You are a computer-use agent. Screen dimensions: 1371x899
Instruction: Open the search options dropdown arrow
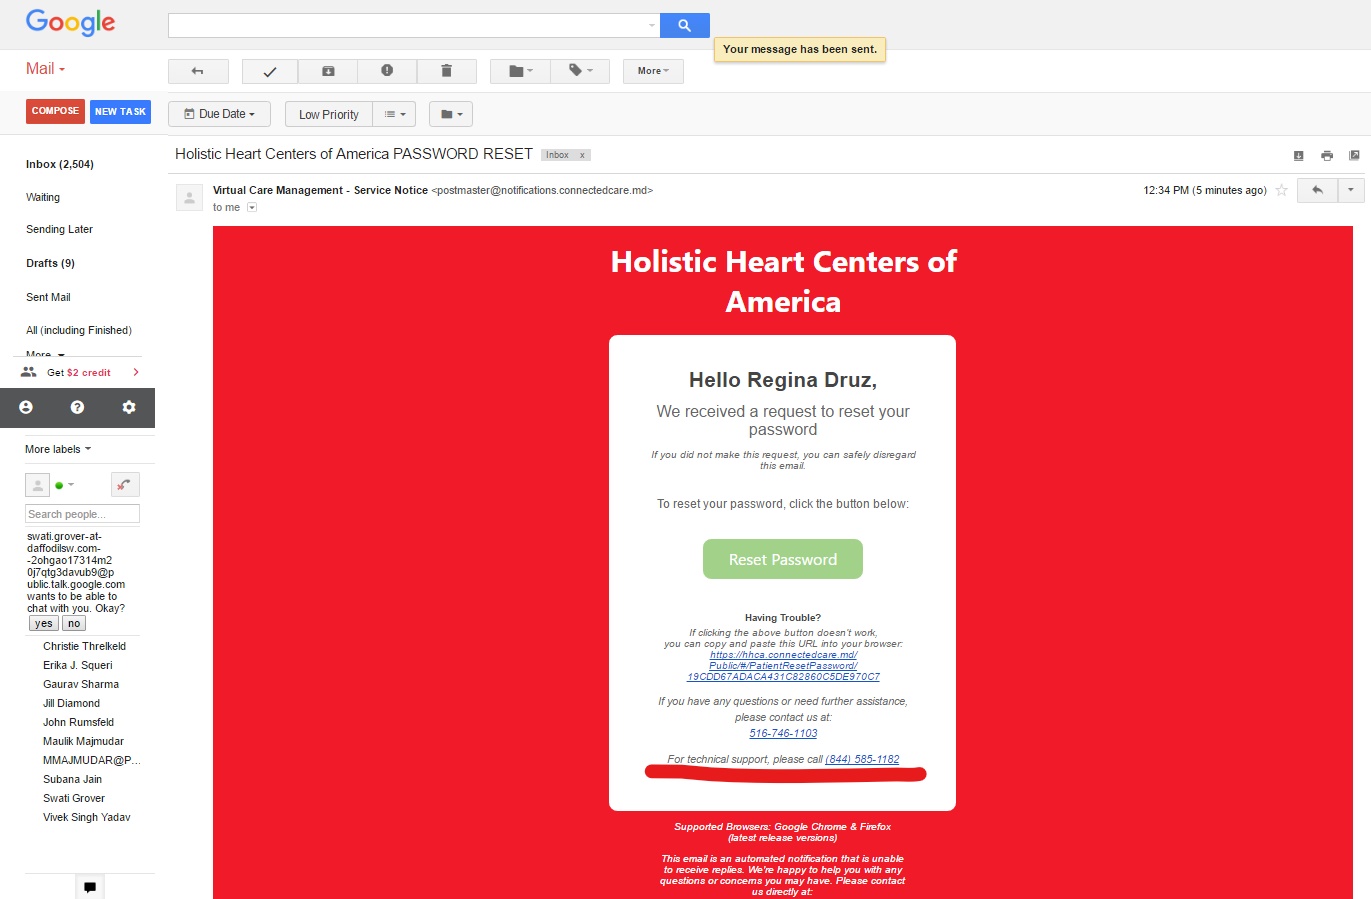pyautogui.click(x=652, y=26)
